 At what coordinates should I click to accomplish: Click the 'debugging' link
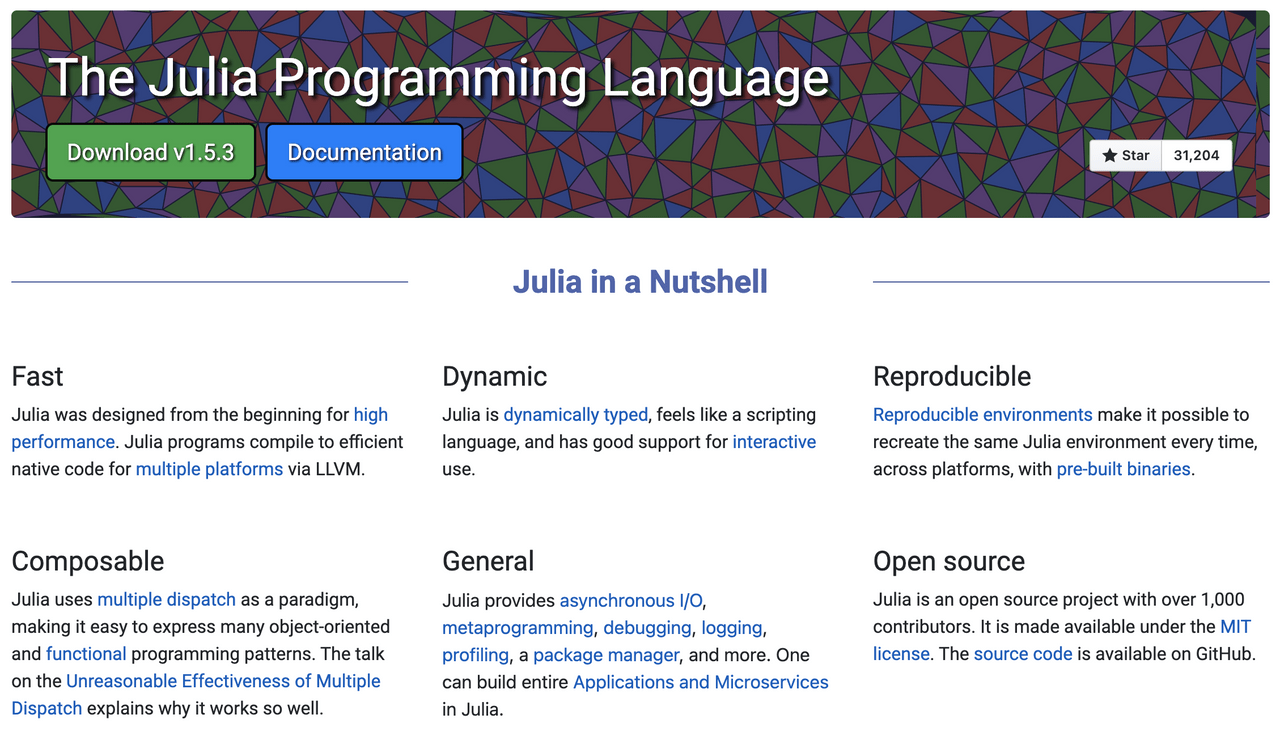647,627
